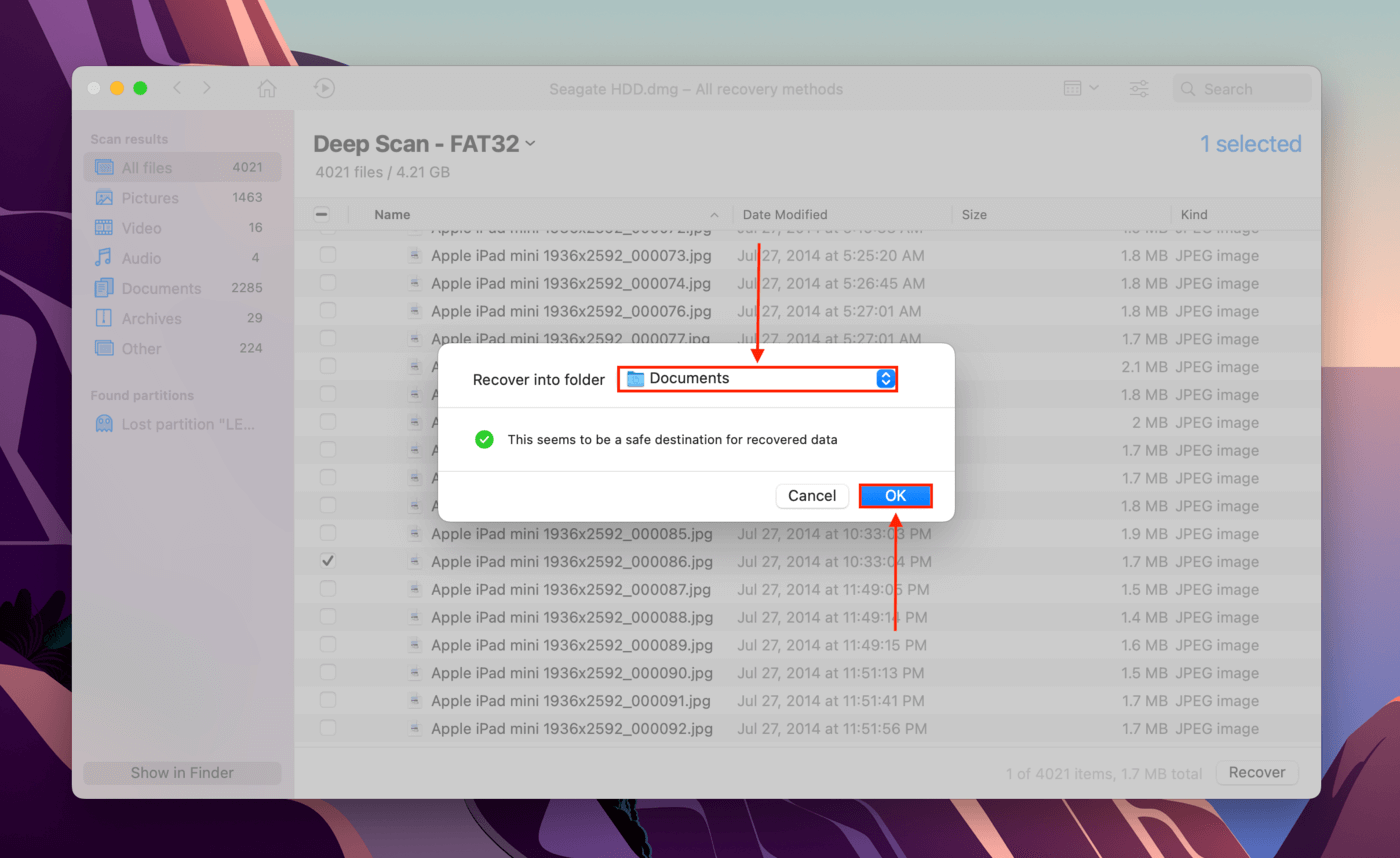Select the Video category
Screen dimensions: 1400x858
click(x=182, y=228)
